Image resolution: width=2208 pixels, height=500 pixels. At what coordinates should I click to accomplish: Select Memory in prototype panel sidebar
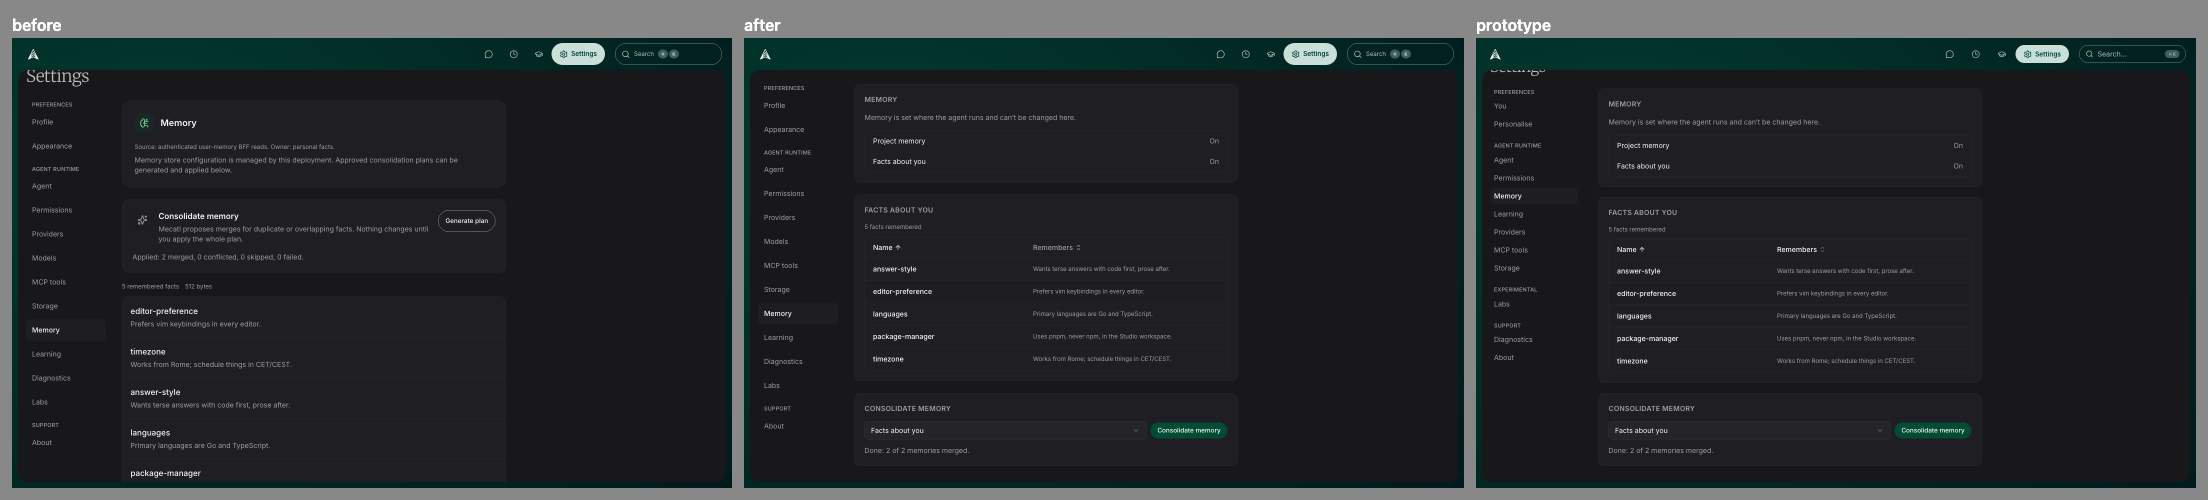1533,196
